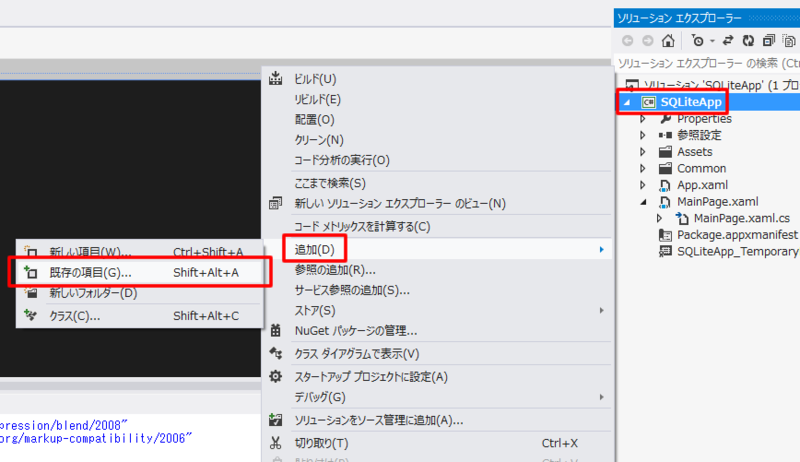Choose リビルド(E) from the context menu
The width and height of the screenshot is (800, 462).
point(317,99)
